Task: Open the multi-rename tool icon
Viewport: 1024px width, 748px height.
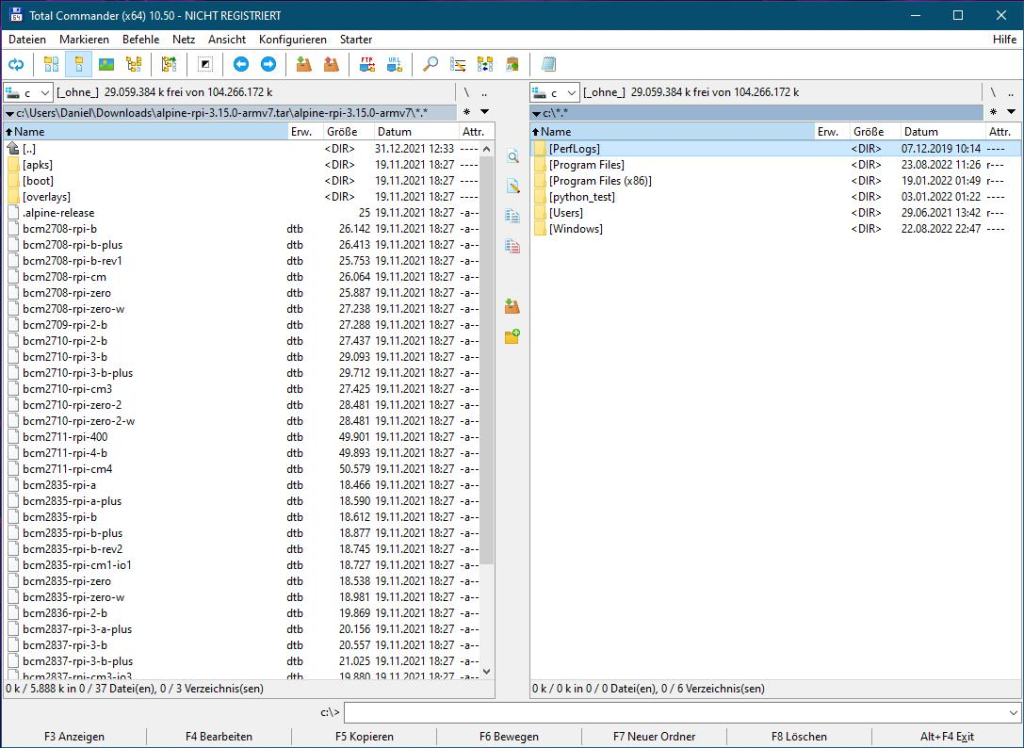Action: pyautogui.click(x=458, y=64)
